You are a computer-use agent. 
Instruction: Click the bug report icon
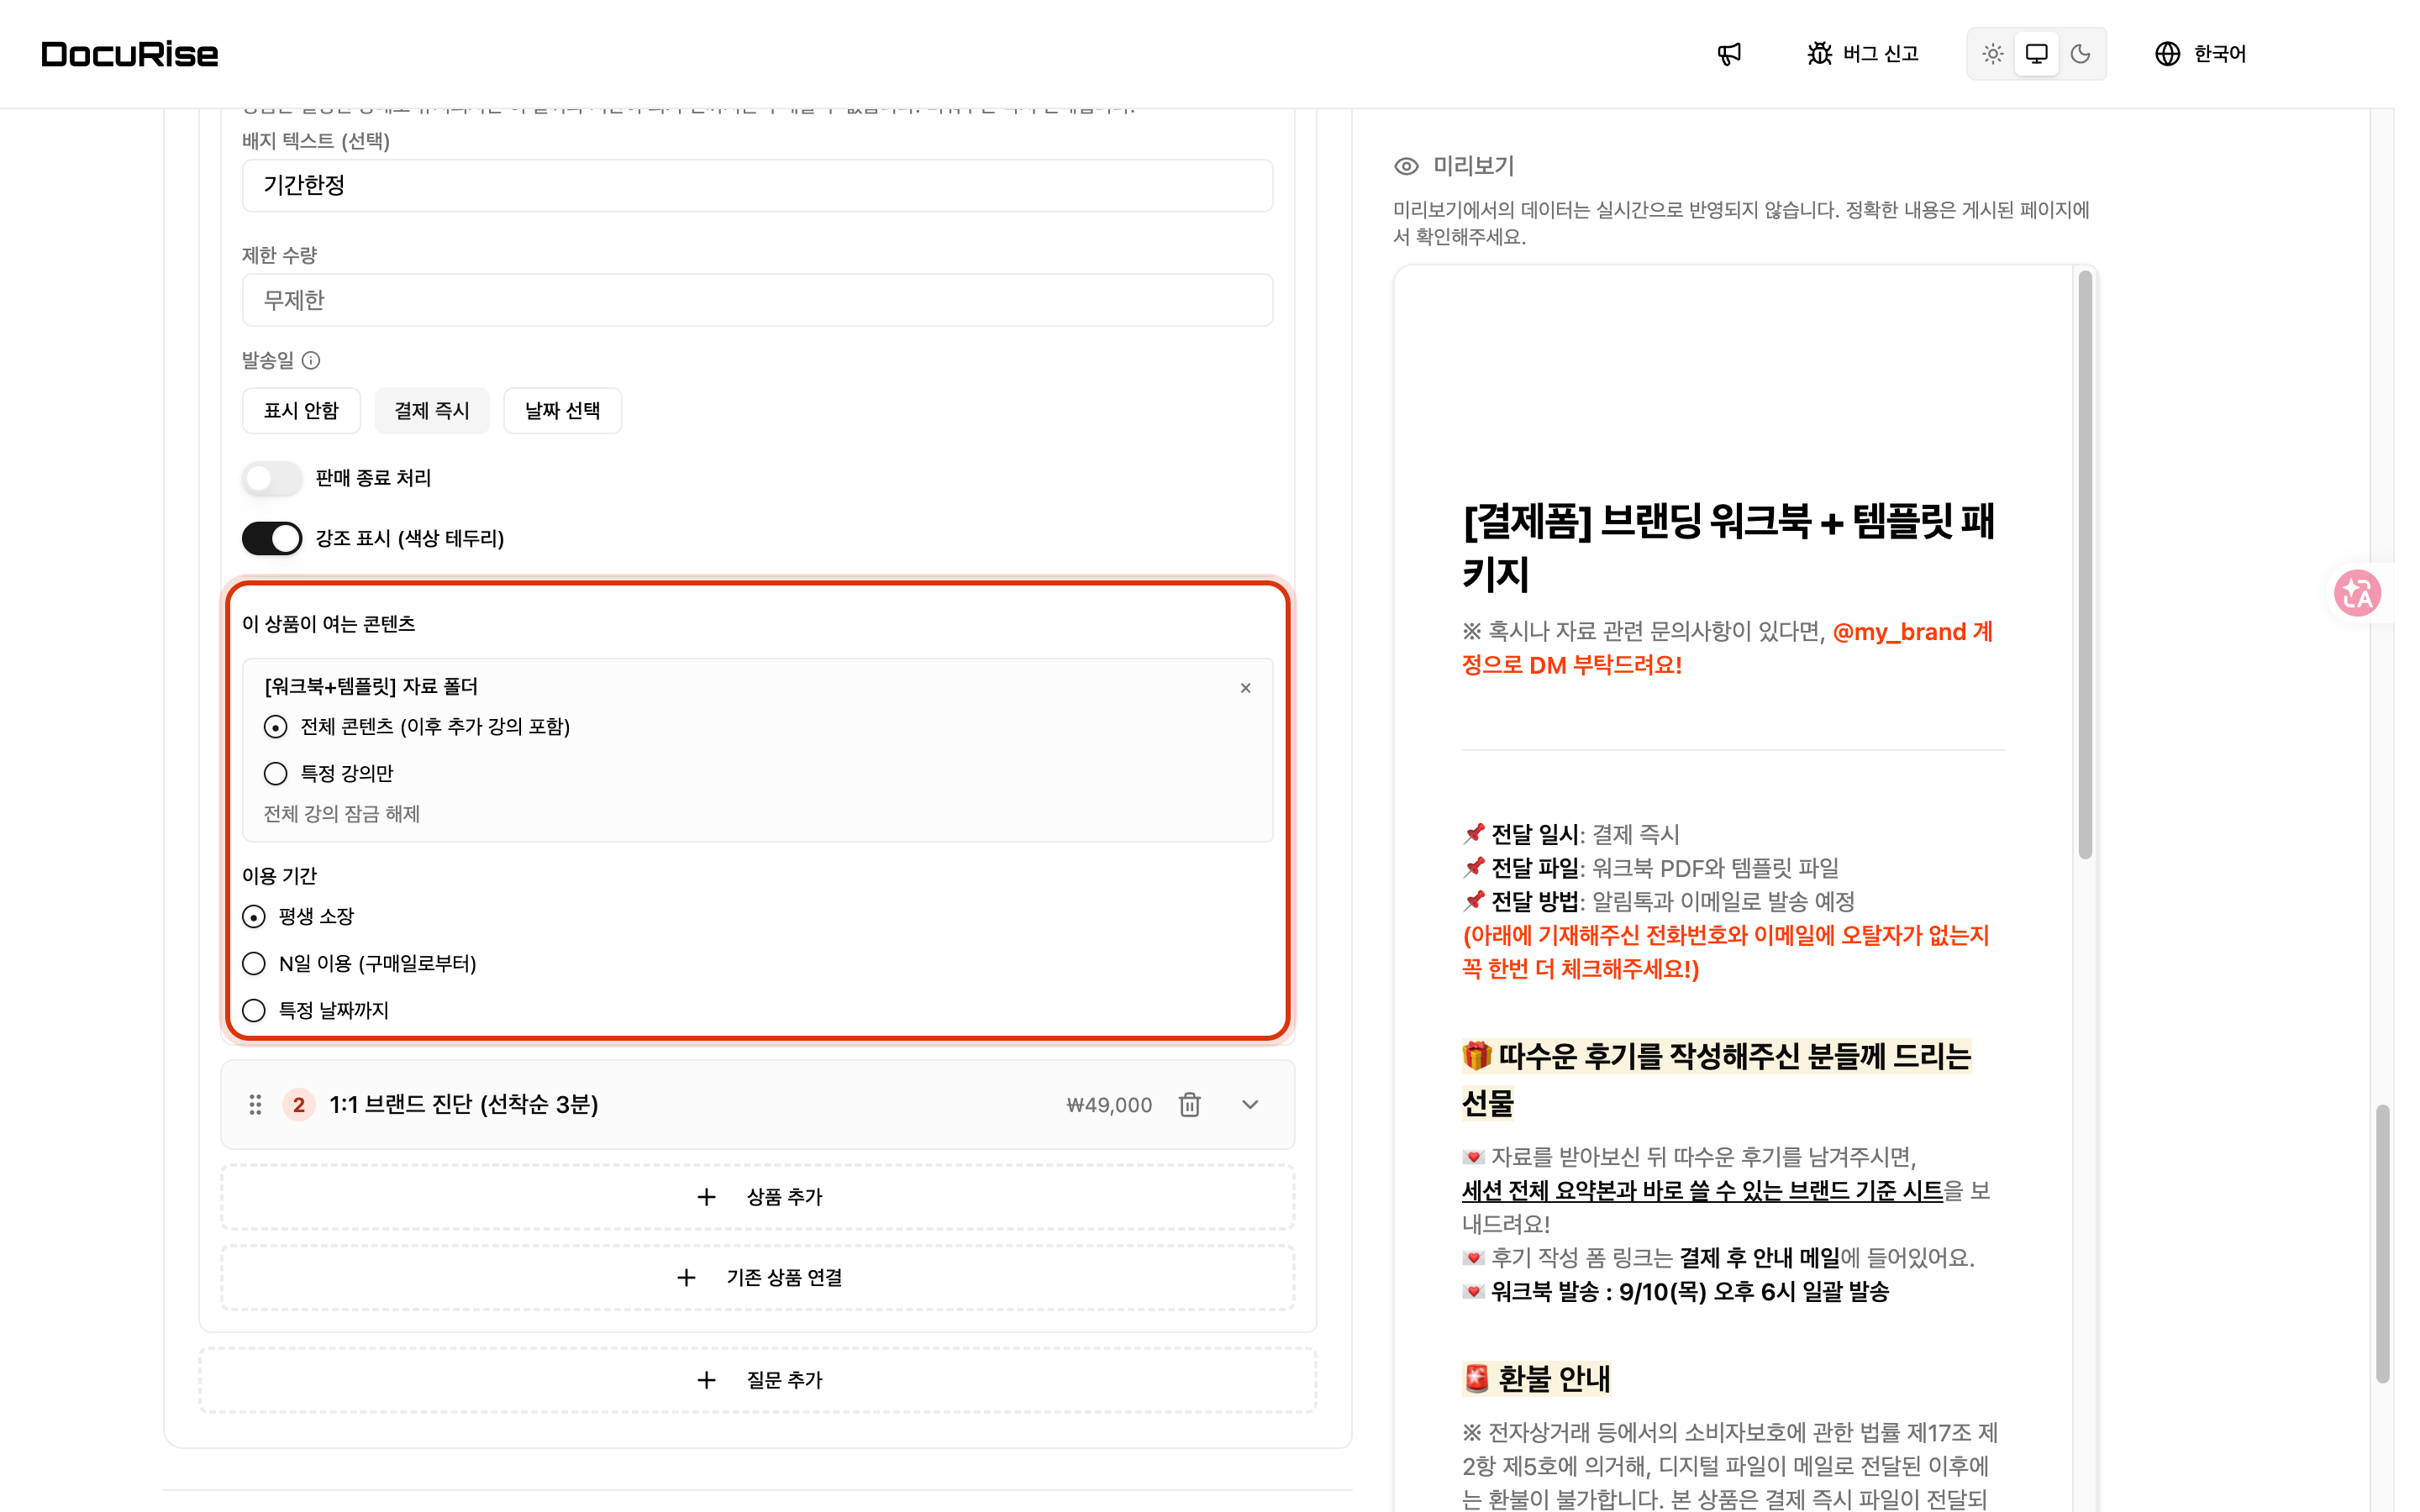pyautogui.click(x=1819, y=54)
